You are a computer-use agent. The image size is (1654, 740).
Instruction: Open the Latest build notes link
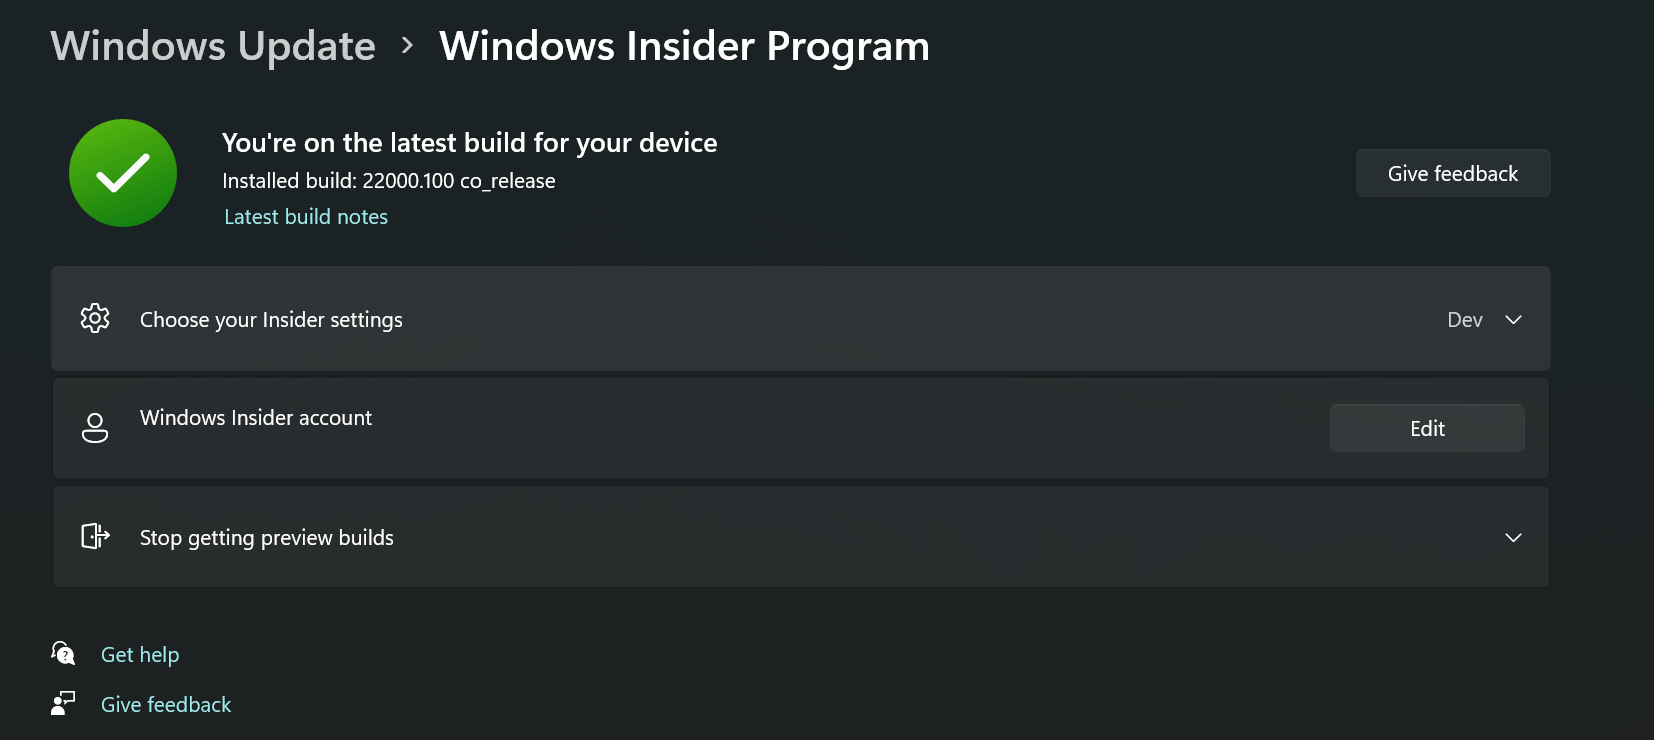click(x=306, y=217)
